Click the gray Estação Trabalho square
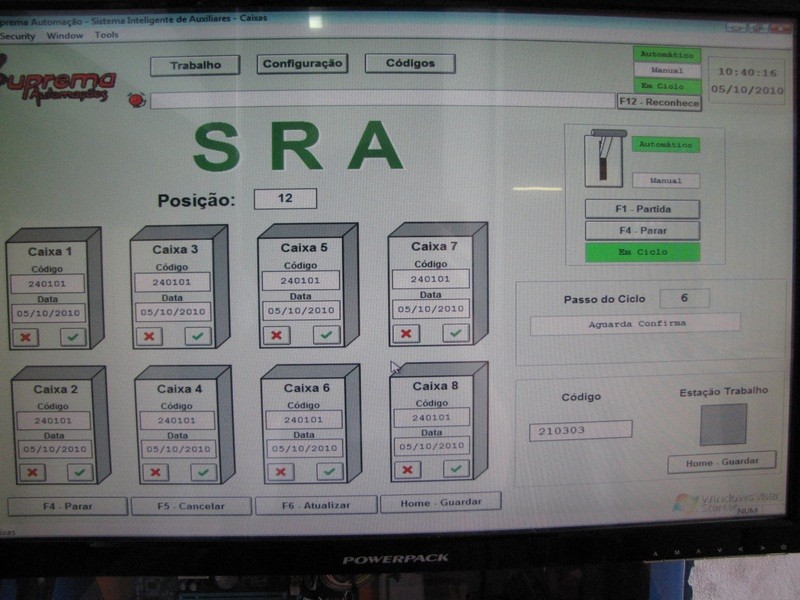 point(723,424)
